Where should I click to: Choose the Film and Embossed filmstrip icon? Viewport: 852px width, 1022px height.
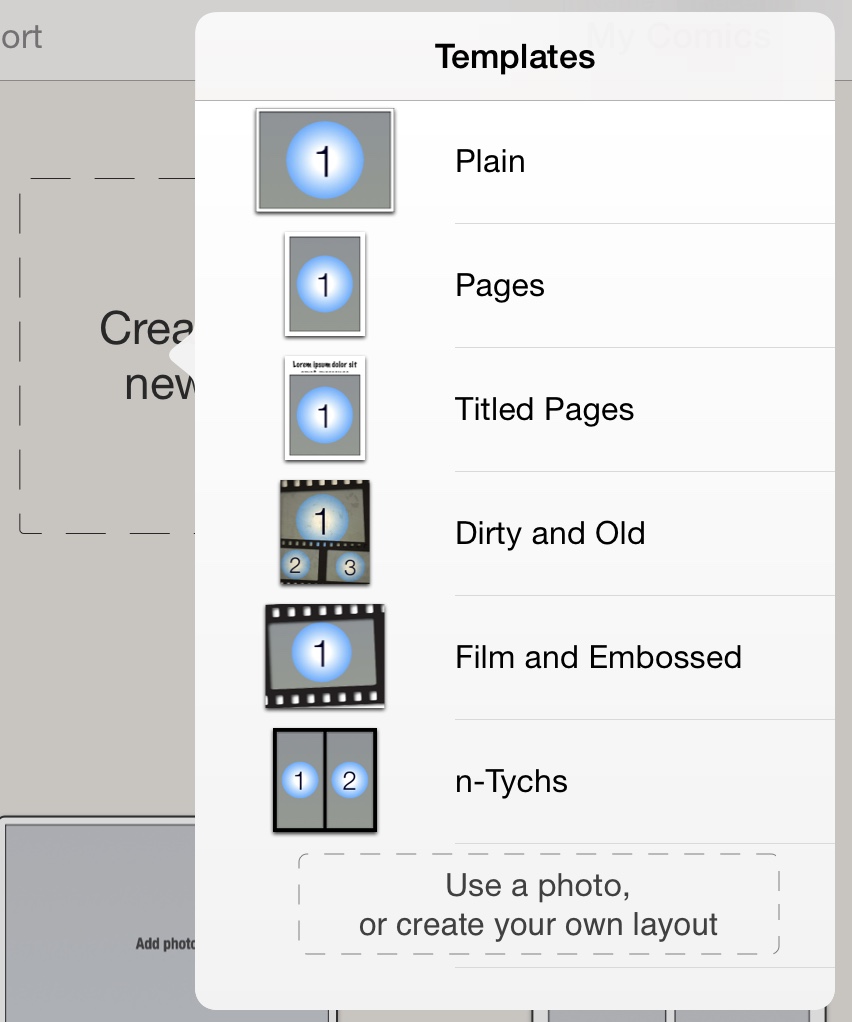(x=325, y=656)
